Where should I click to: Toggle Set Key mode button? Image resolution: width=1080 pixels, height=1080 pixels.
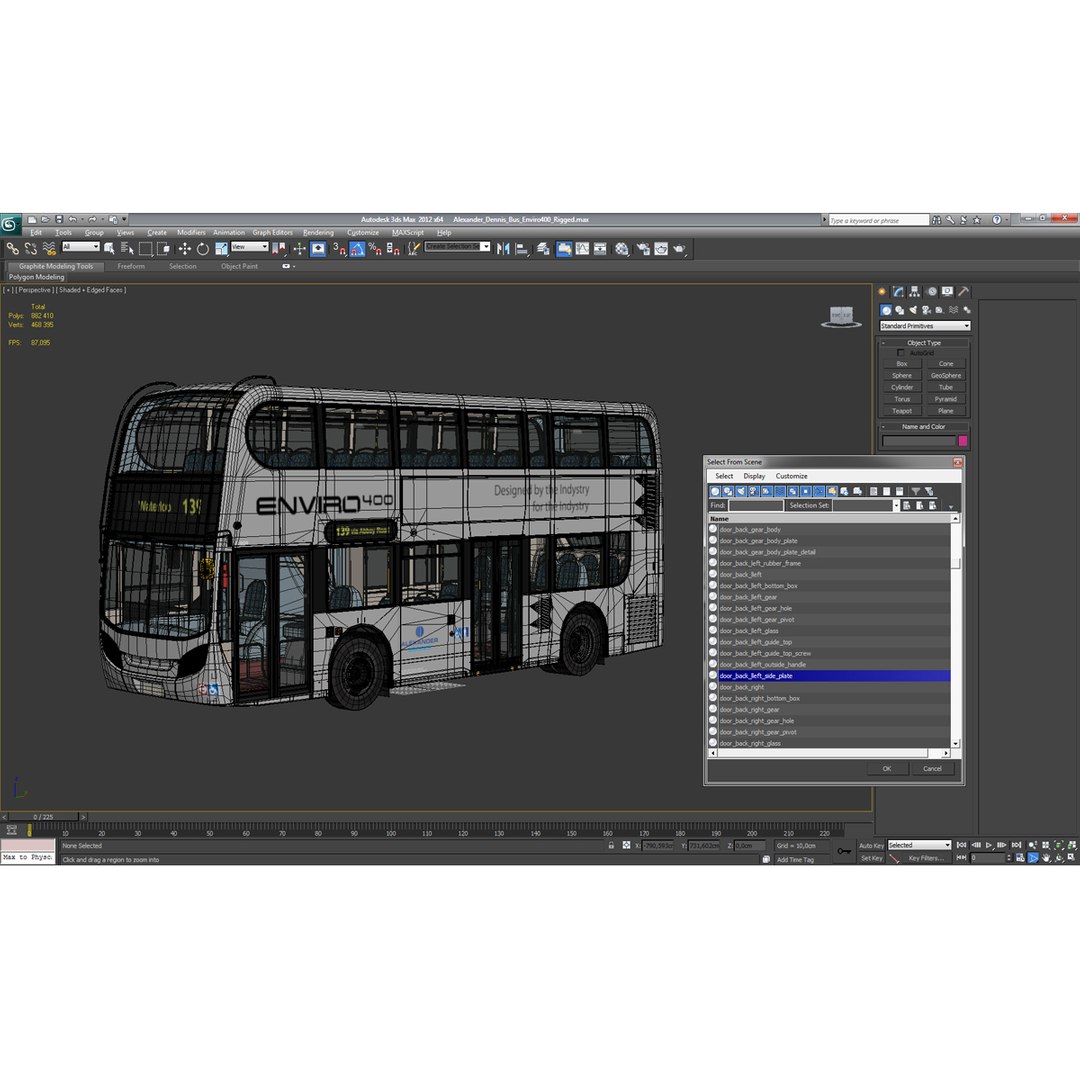tap(871, 858)
